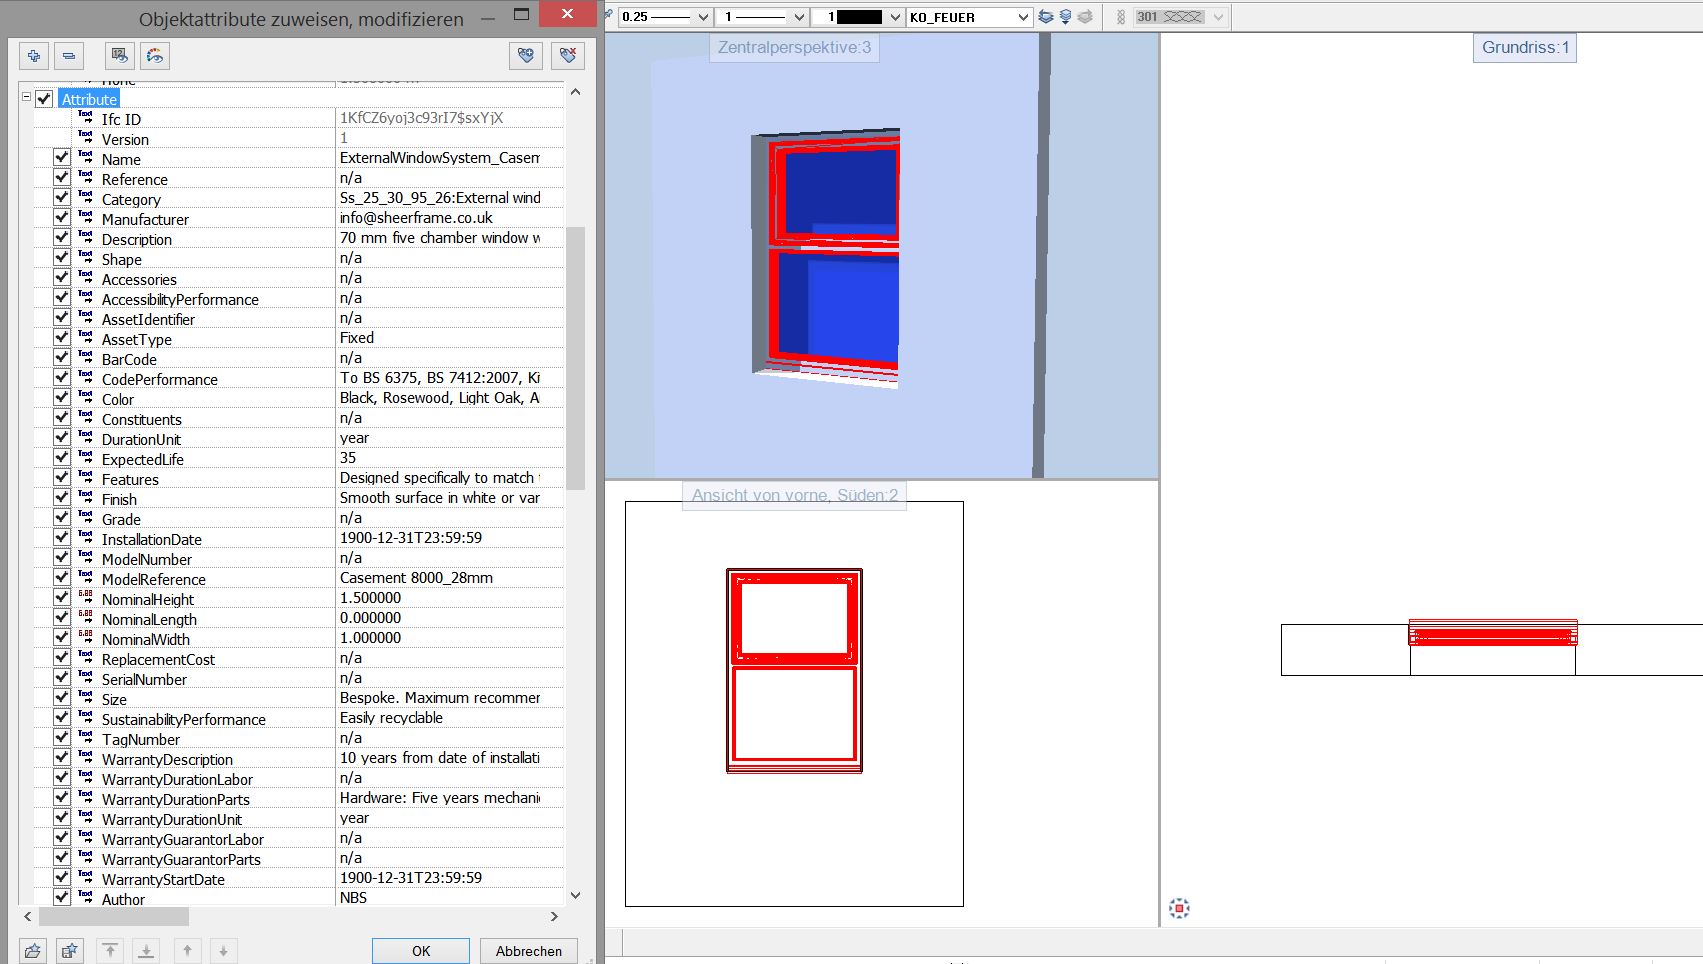
Task: Save favorite with the disk-star icon
Action: (69, 951)
